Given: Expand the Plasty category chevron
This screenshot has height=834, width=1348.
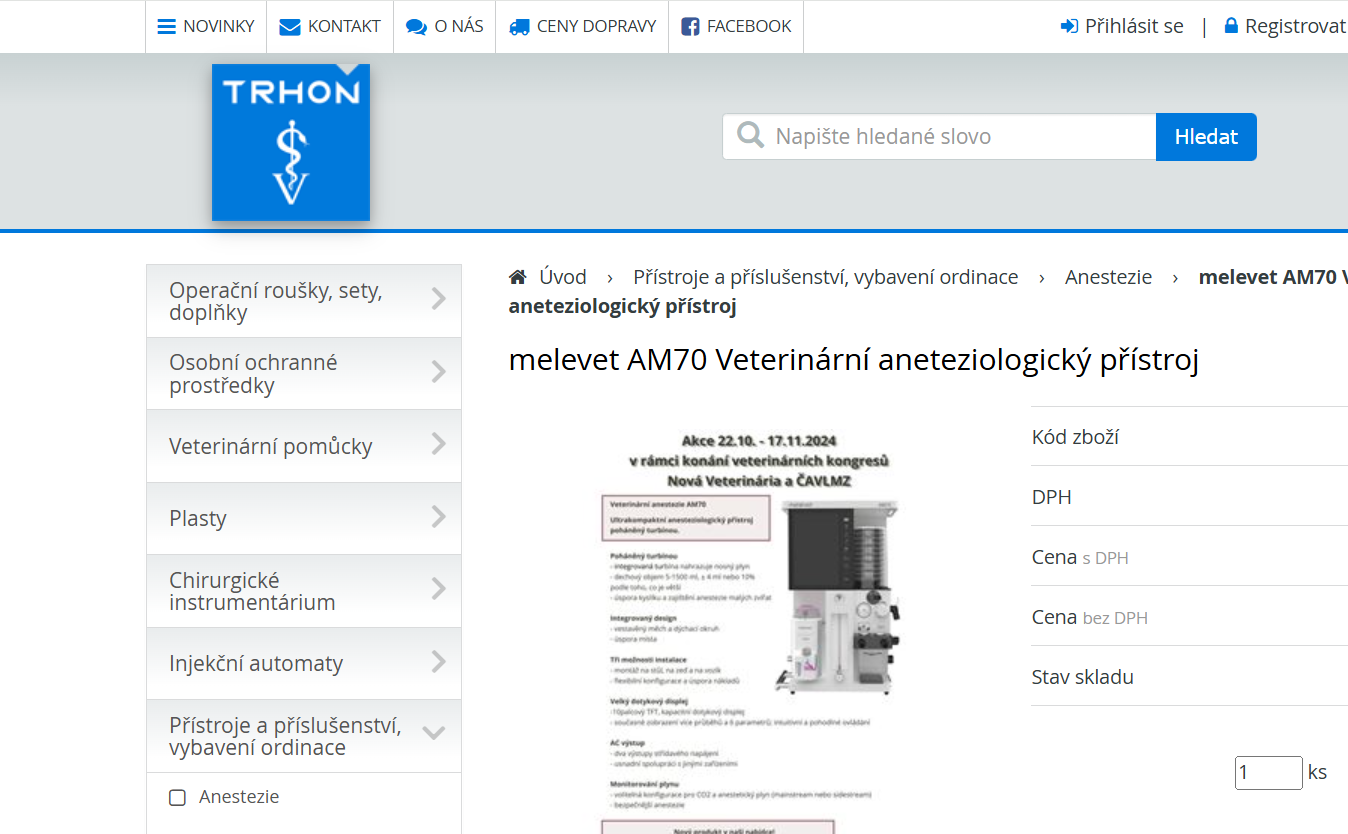Looking at the screenshot, I should pos(438,516).
